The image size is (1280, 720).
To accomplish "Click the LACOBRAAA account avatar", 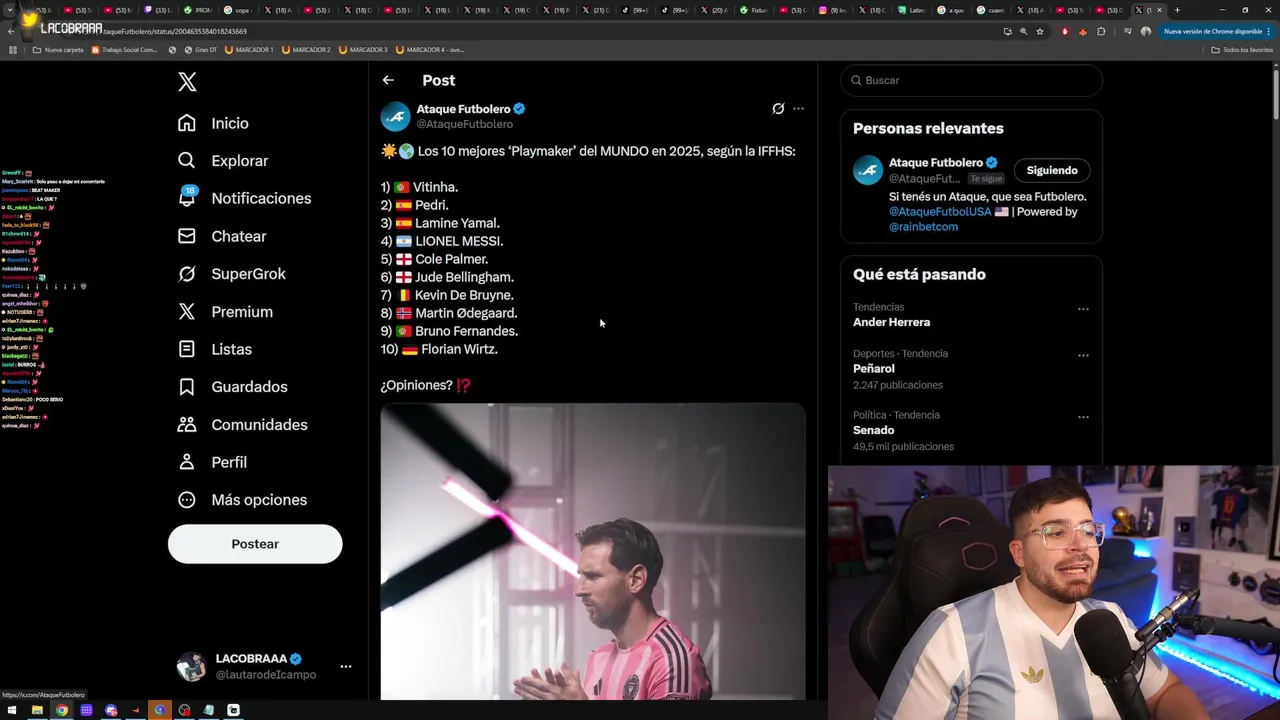I will [191, 666].
